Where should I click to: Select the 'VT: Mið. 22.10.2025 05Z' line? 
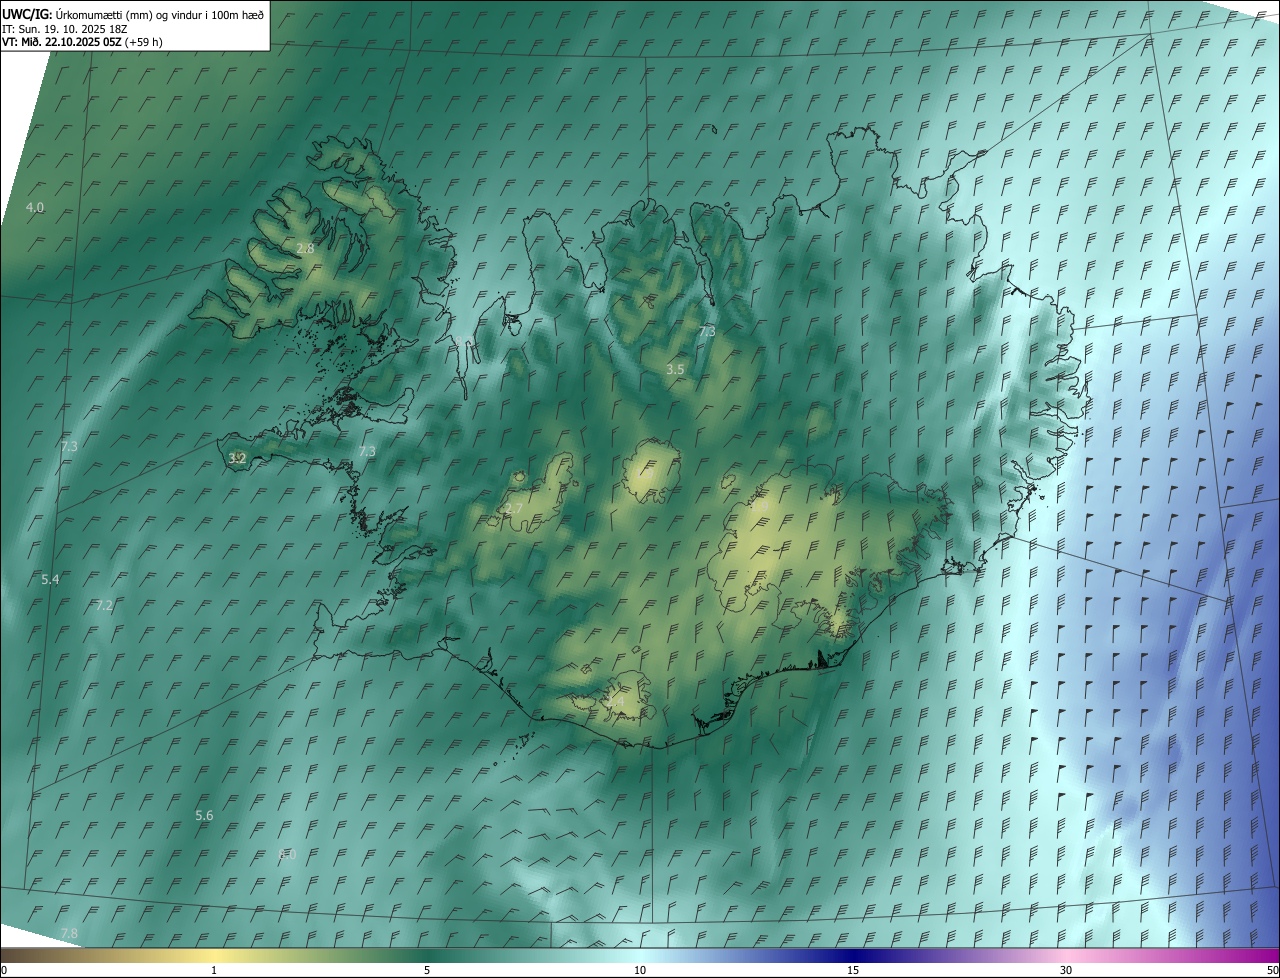62,42
